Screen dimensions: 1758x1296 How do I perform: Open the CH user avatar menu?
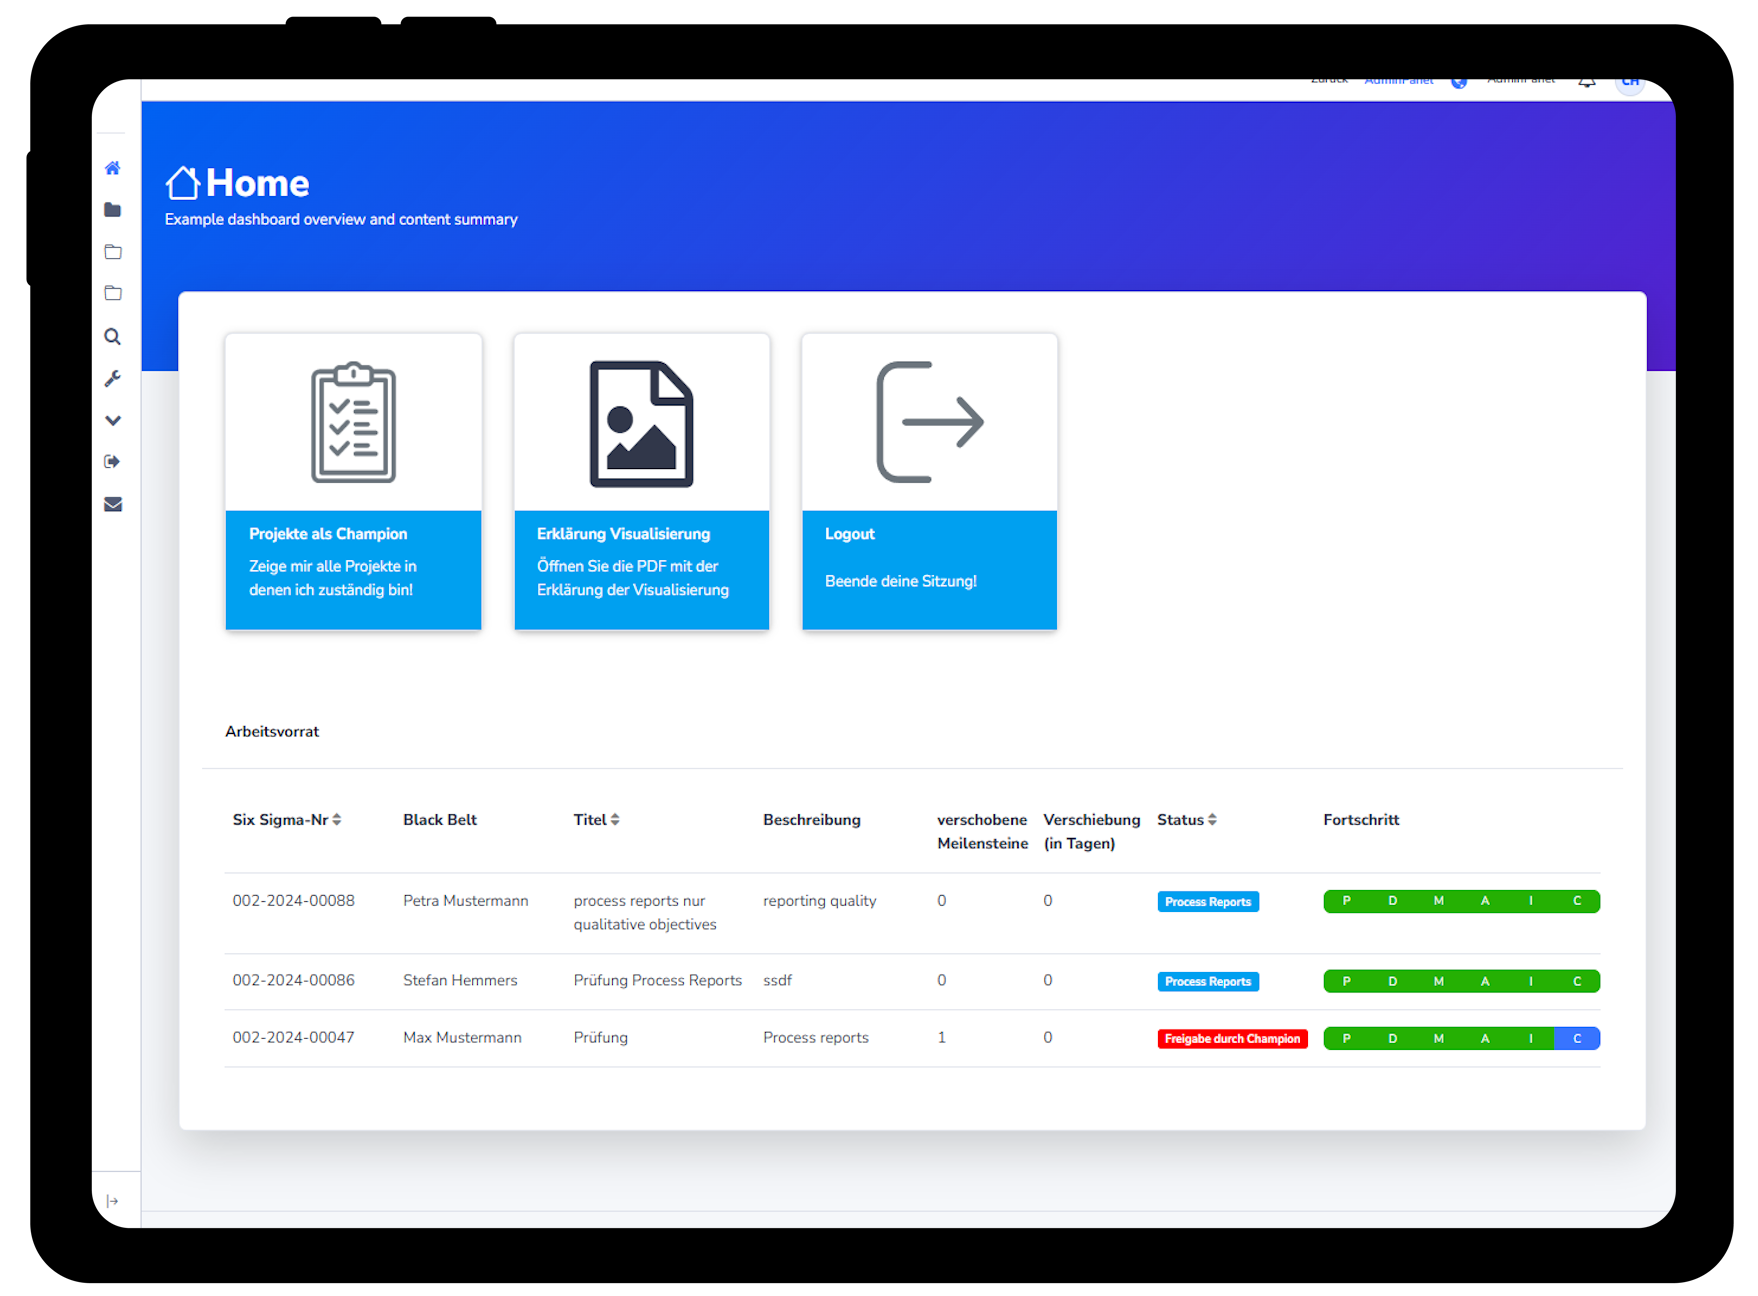1630,83
